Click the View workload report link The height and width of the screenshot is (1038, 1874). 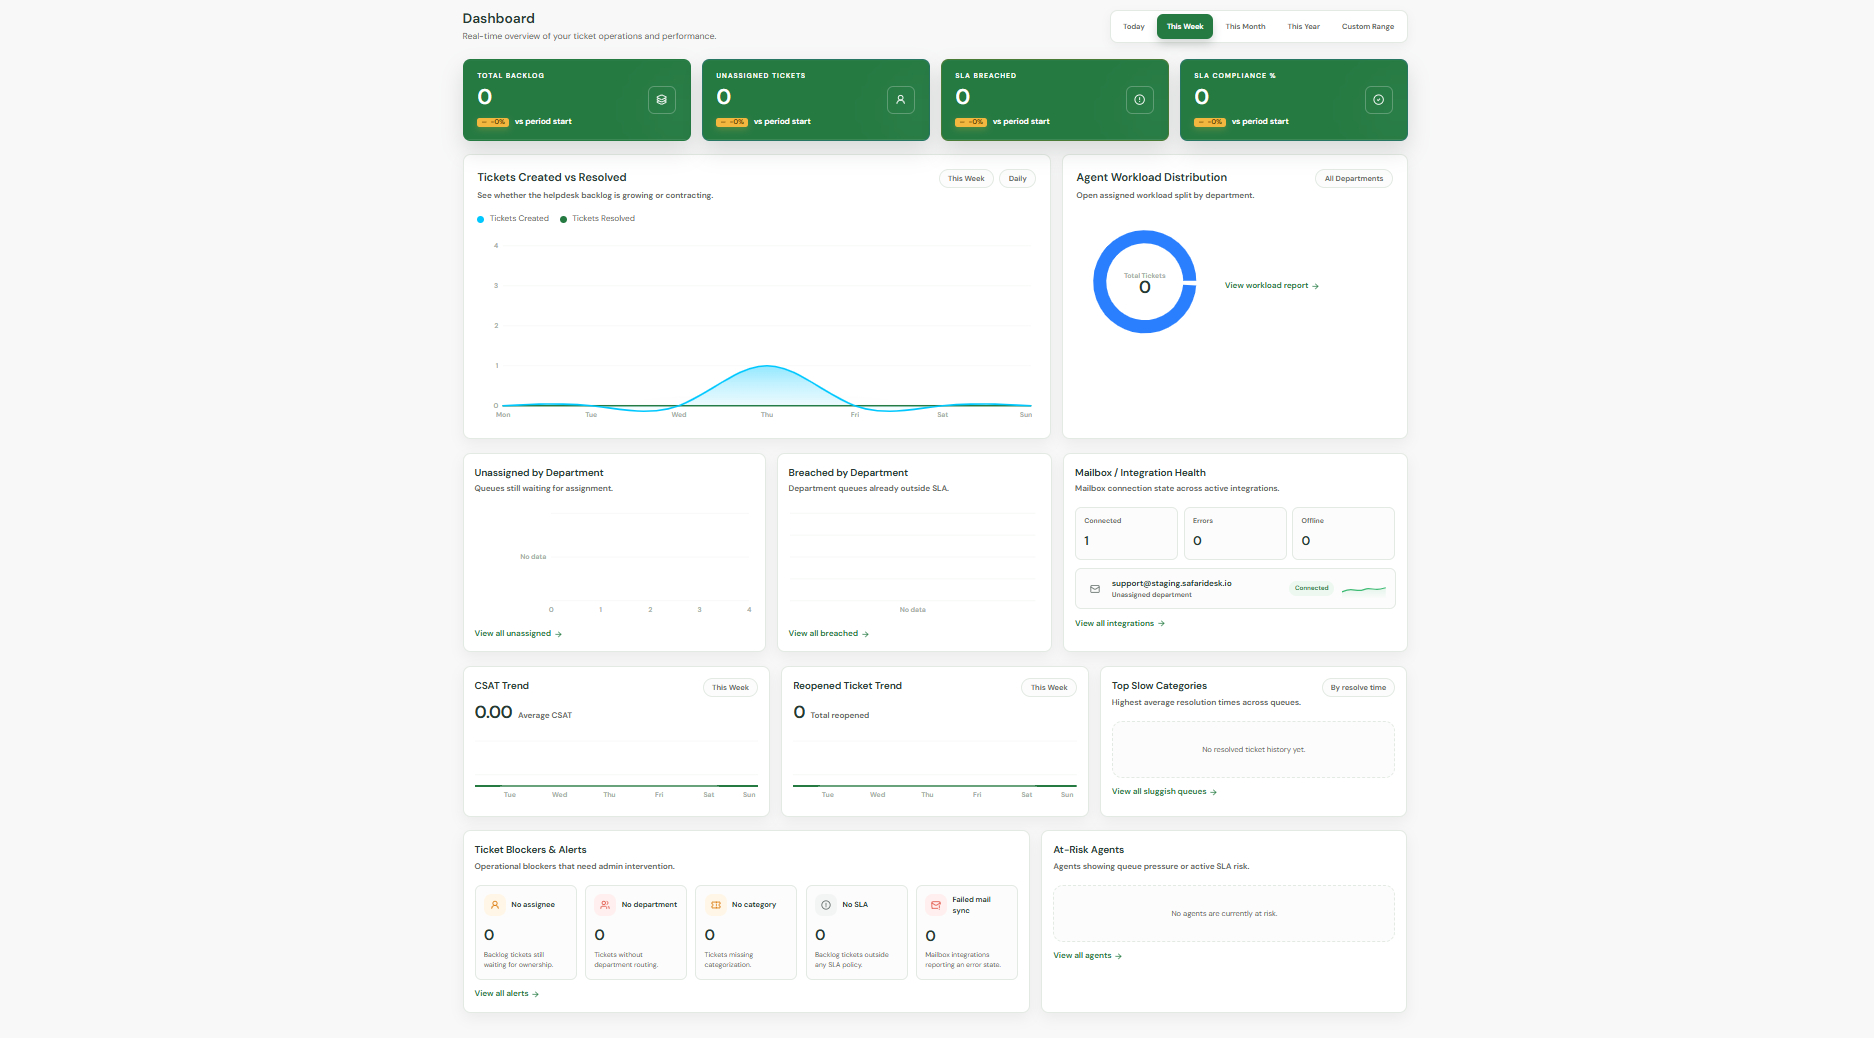[x=1271, y=286]
